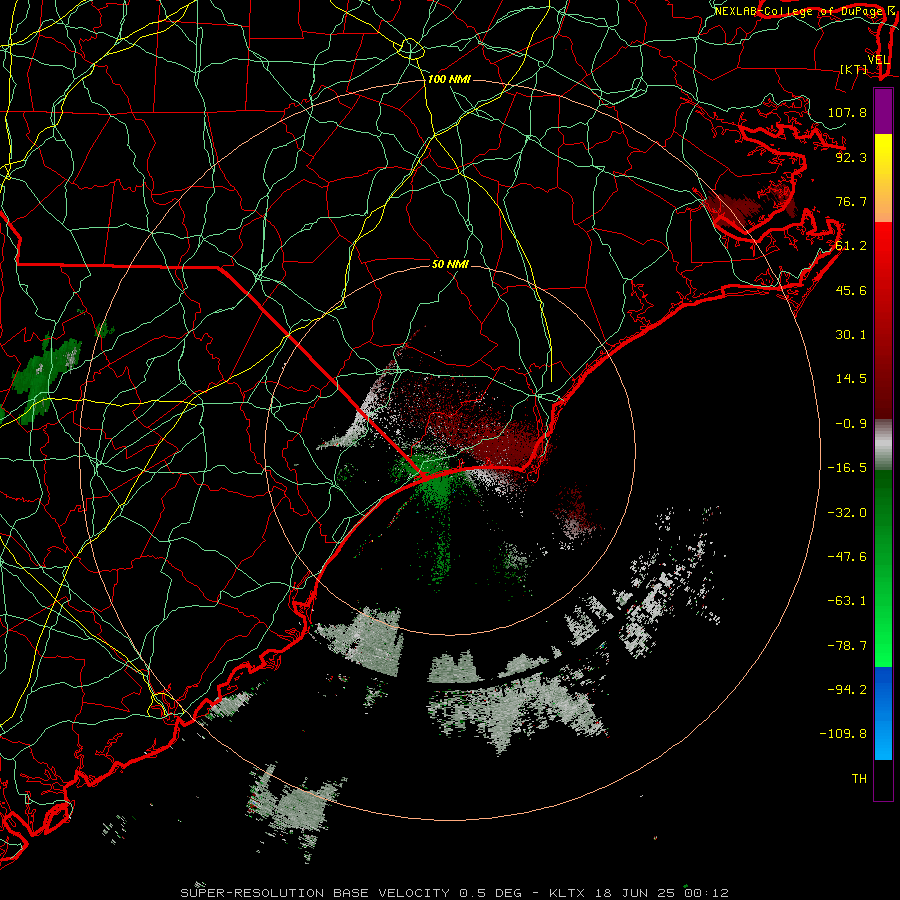
Task: Click the VEL legend title
Action: click(878, 60)
